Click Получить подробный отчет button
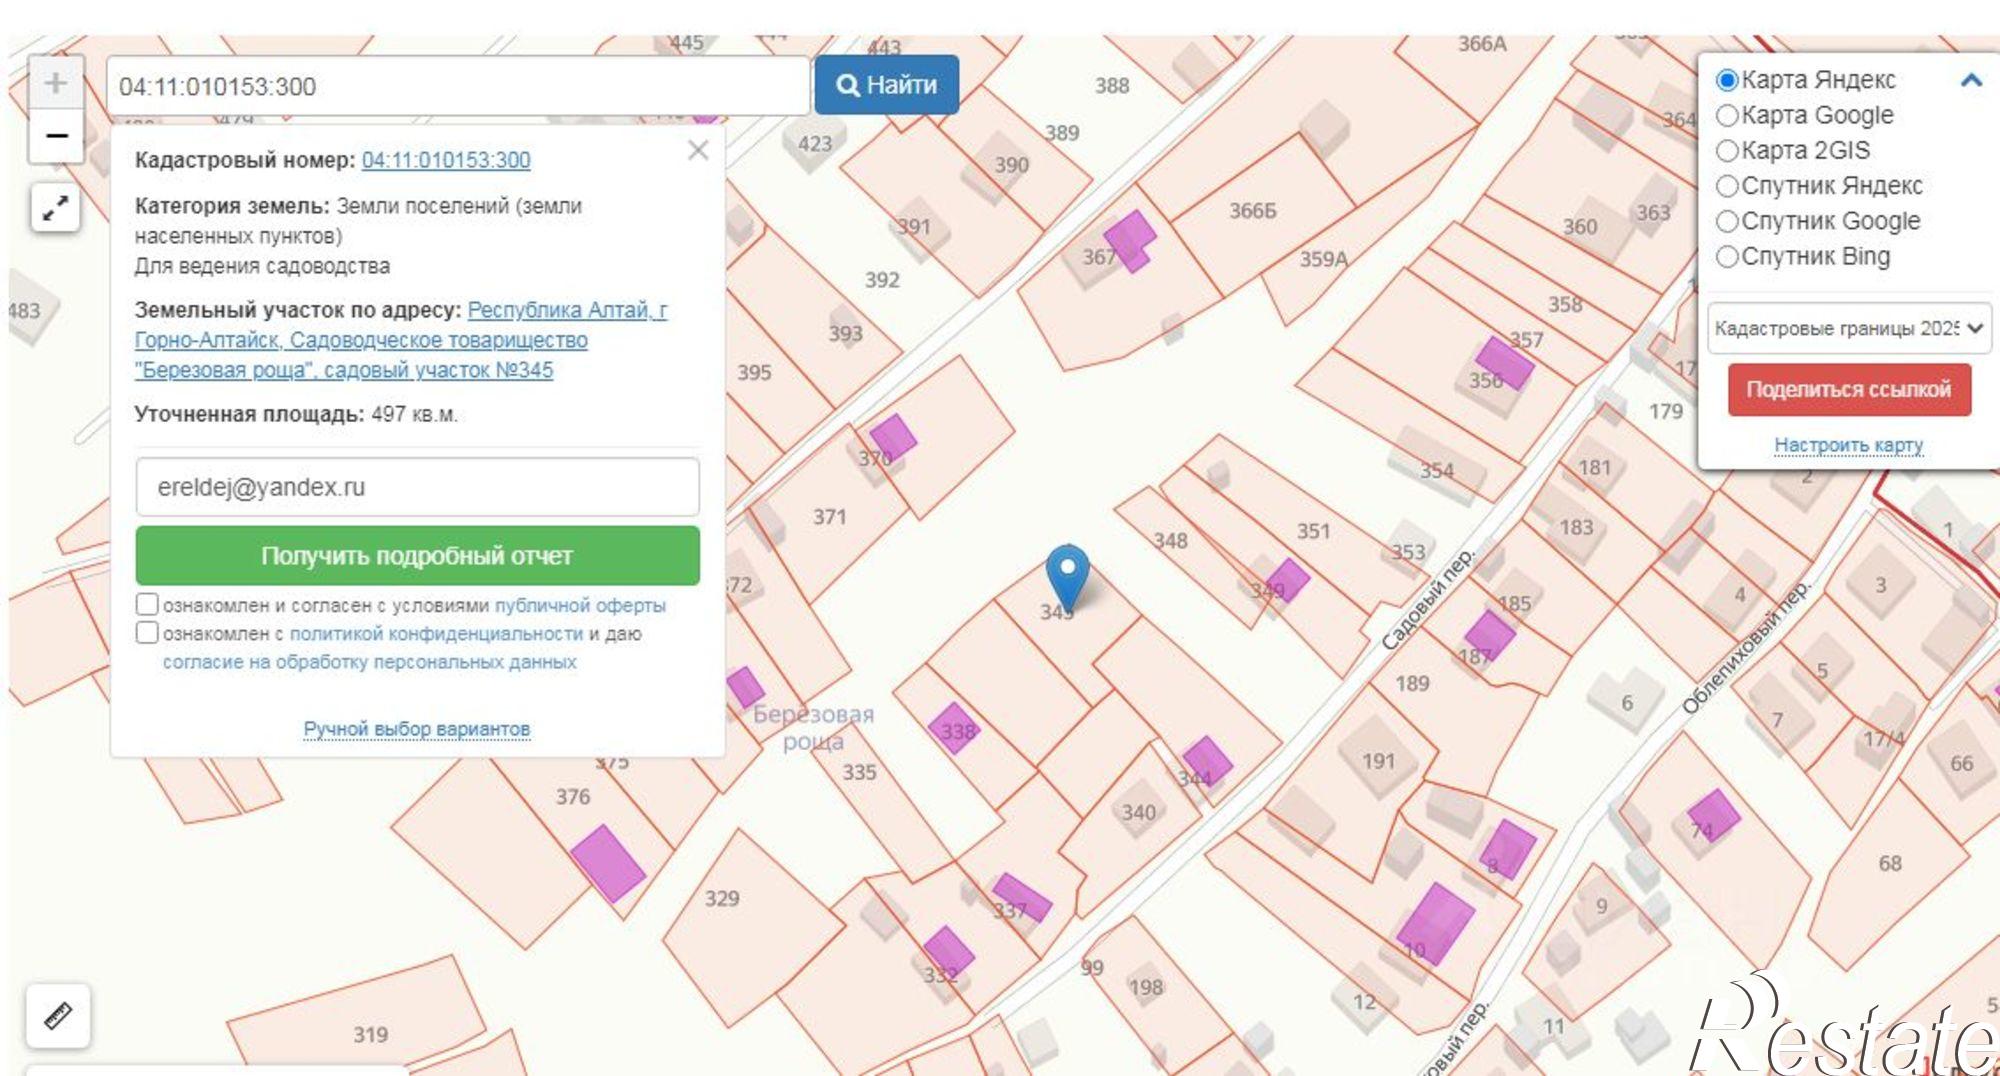This screenshot has height=1076, width=2000. [417, 556]
